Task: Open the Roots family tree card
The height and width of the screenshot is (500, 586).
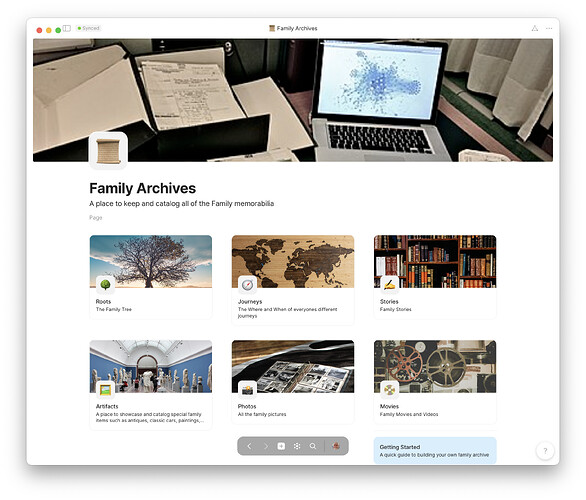Action: click(x=151, y=277)
